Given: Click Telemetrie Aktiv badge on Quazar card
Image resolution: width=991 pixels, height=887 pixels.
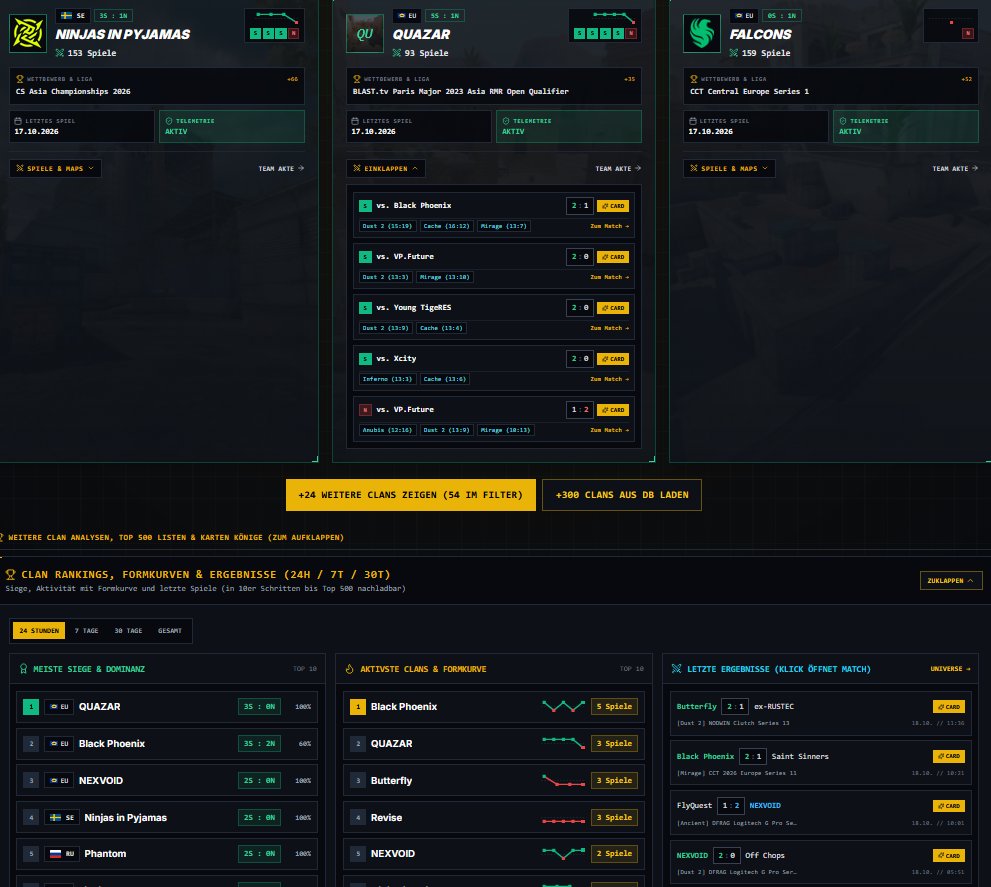Looking at the screenshot, I should (x=569, y=126).
